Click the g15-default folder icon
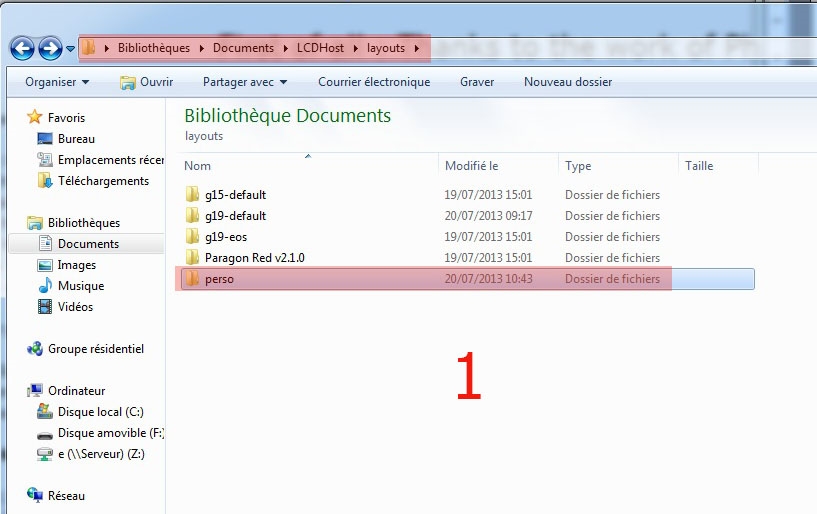The height and width of the screenshot is (514, 817). (x=192, y=194)
